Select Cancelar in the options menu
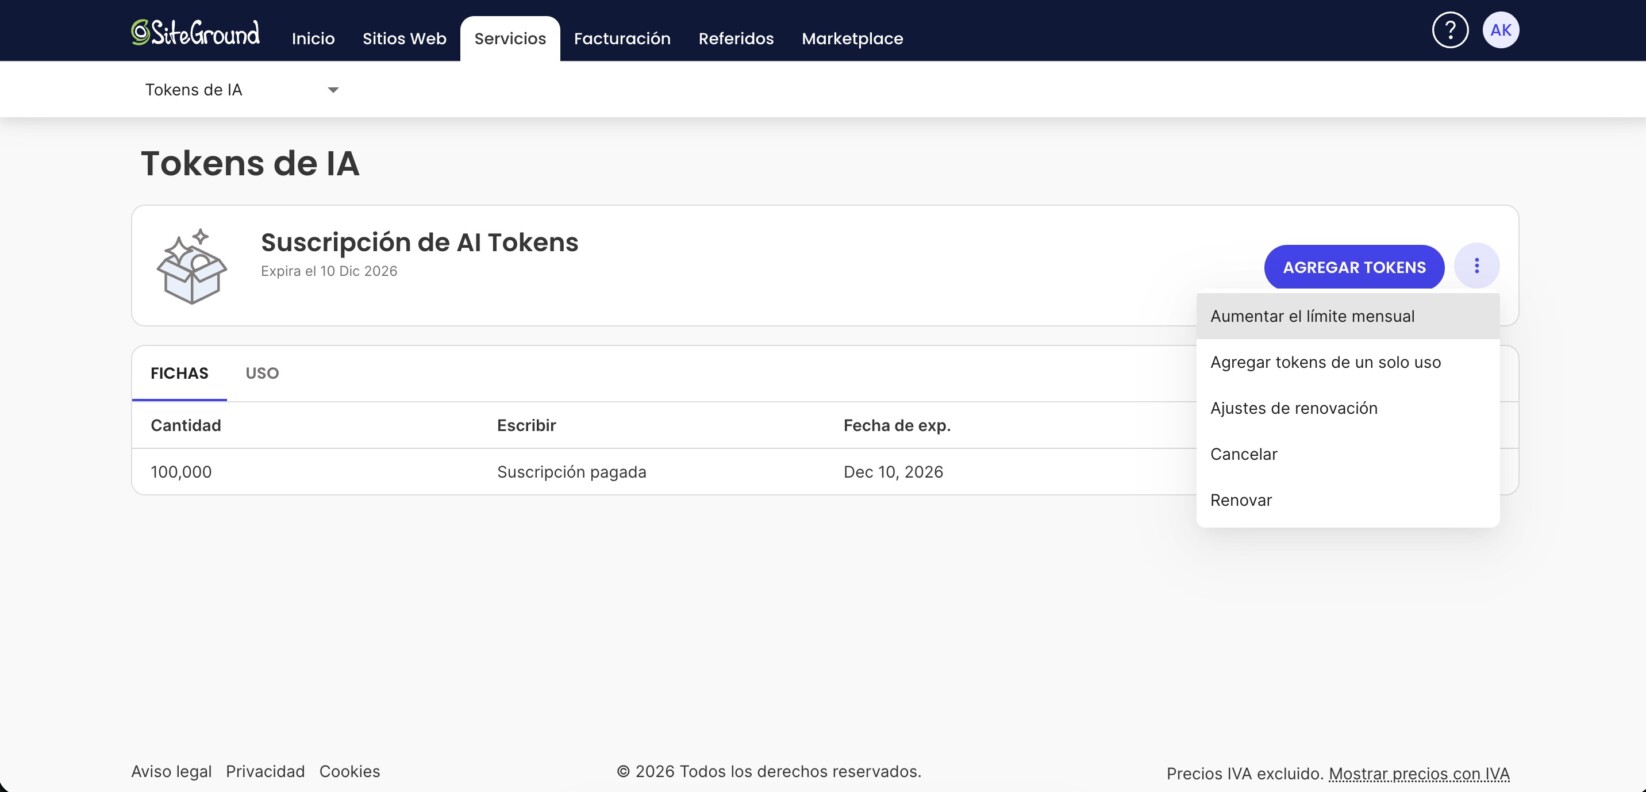The width and height of the screenshot is (1646, 792). tap(1348, 454)
